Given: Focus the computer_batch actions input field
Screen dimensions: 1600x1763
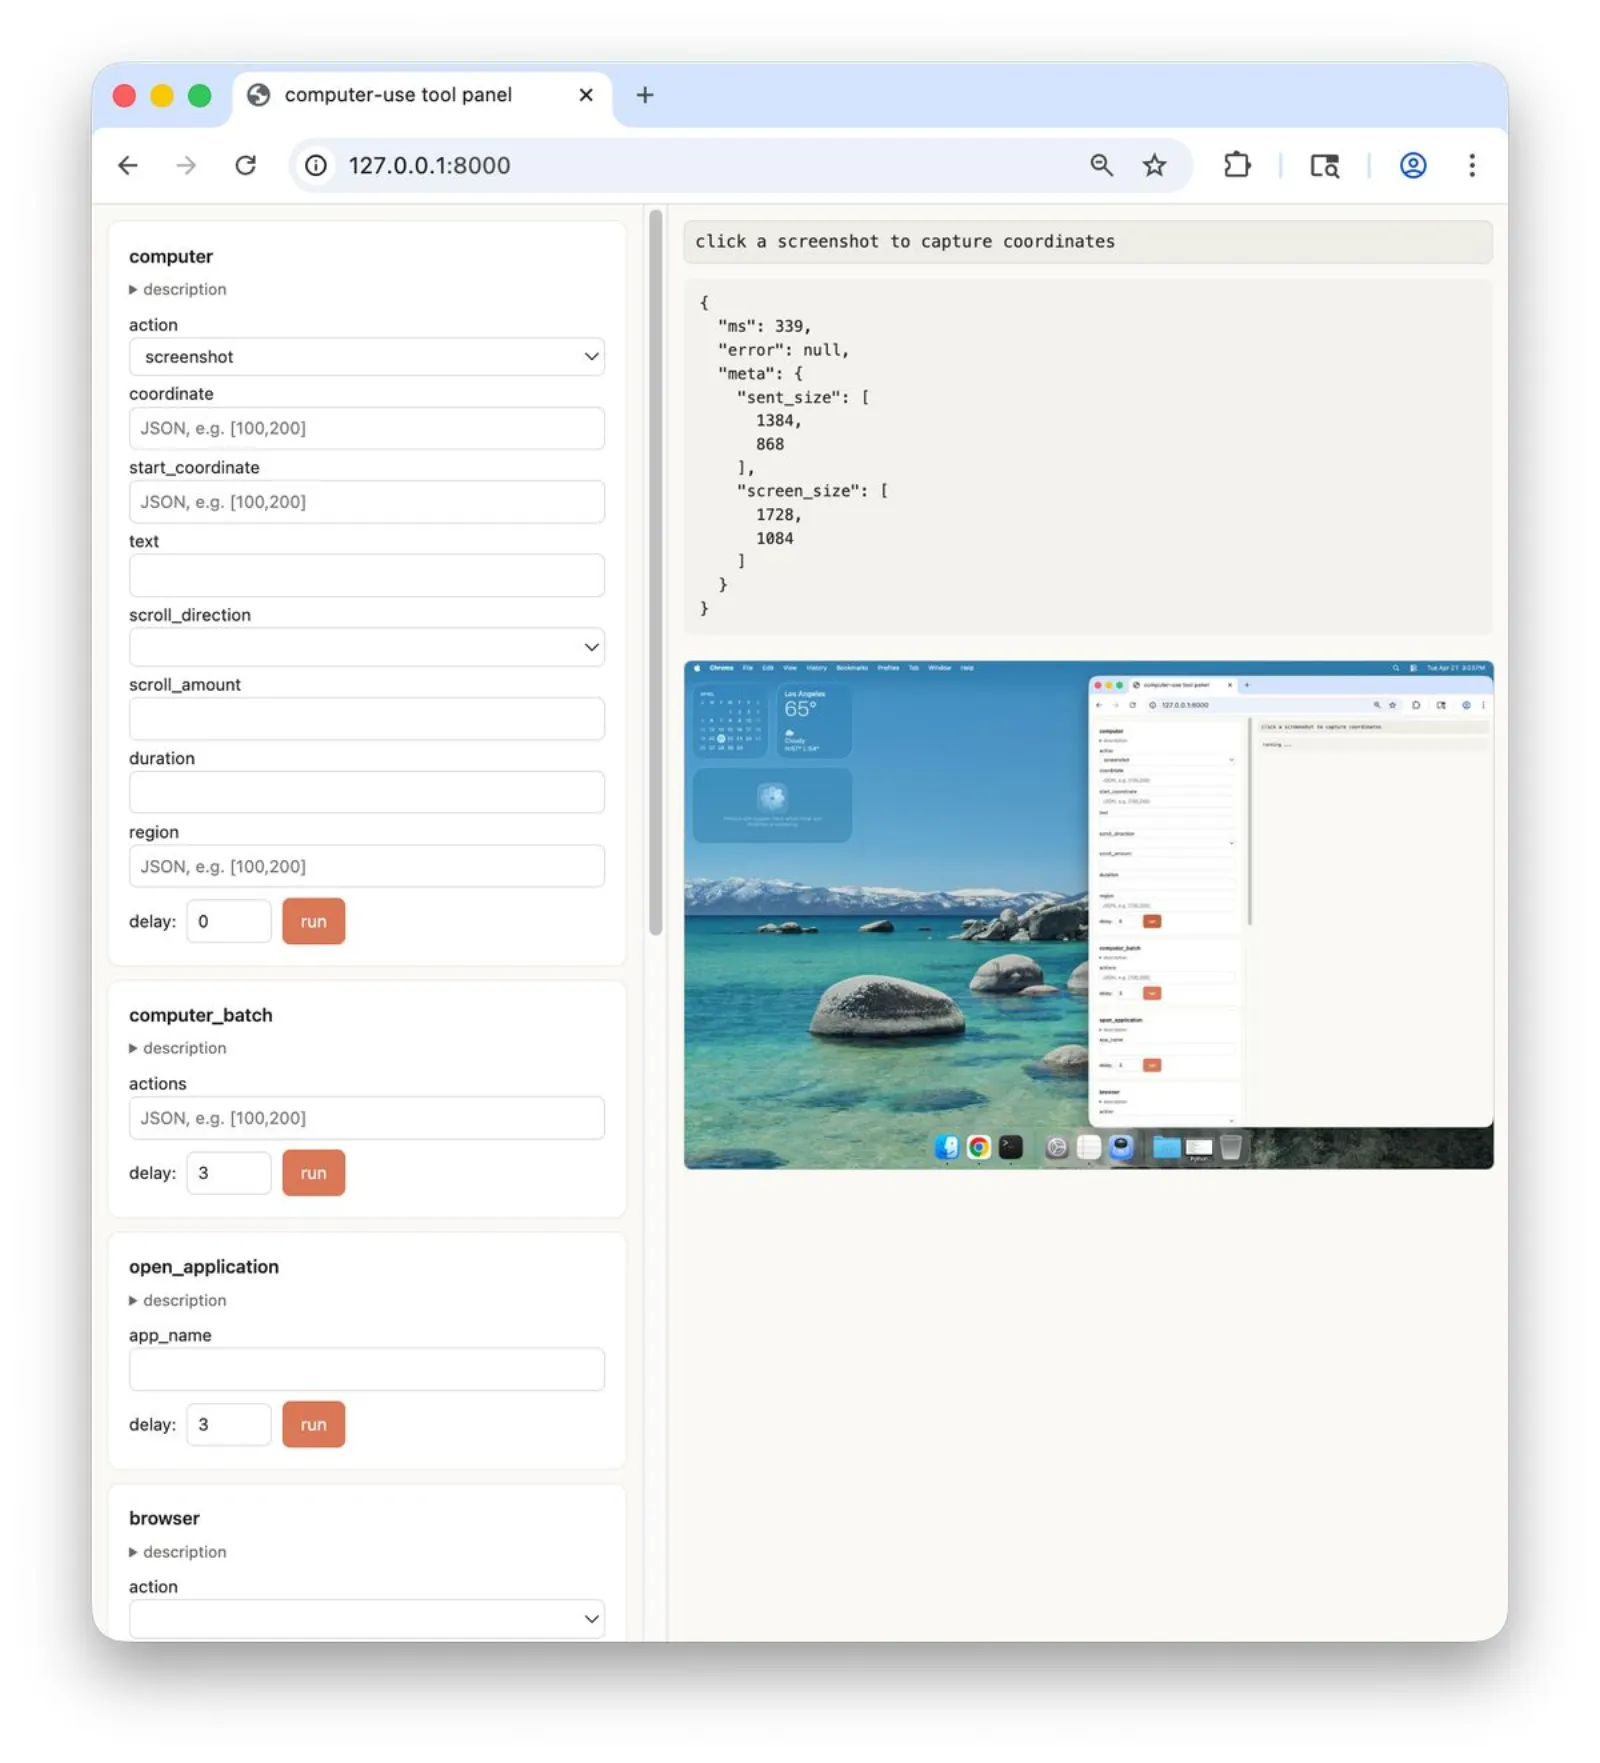Looking at the screenshot, I should [x=367, y=1118].
